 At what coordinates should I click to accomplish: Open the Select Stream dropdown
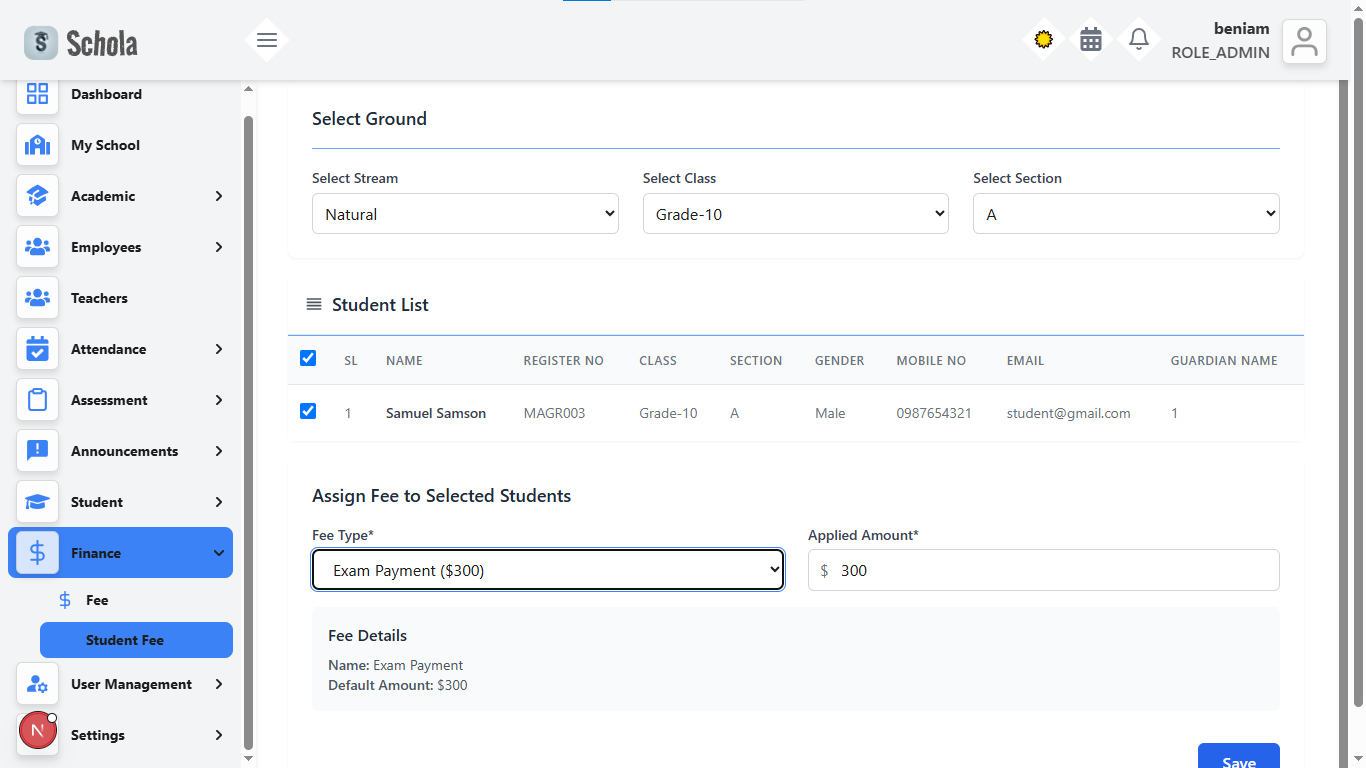click(x=465, y=214)
